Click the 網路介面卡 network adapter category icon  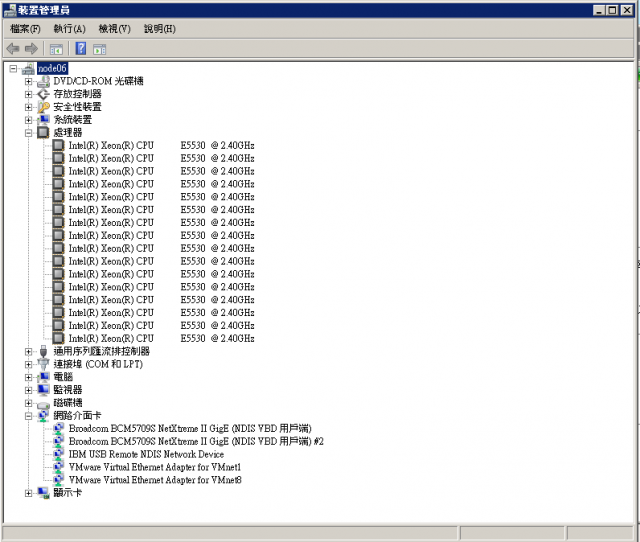[x=43, y=416]
